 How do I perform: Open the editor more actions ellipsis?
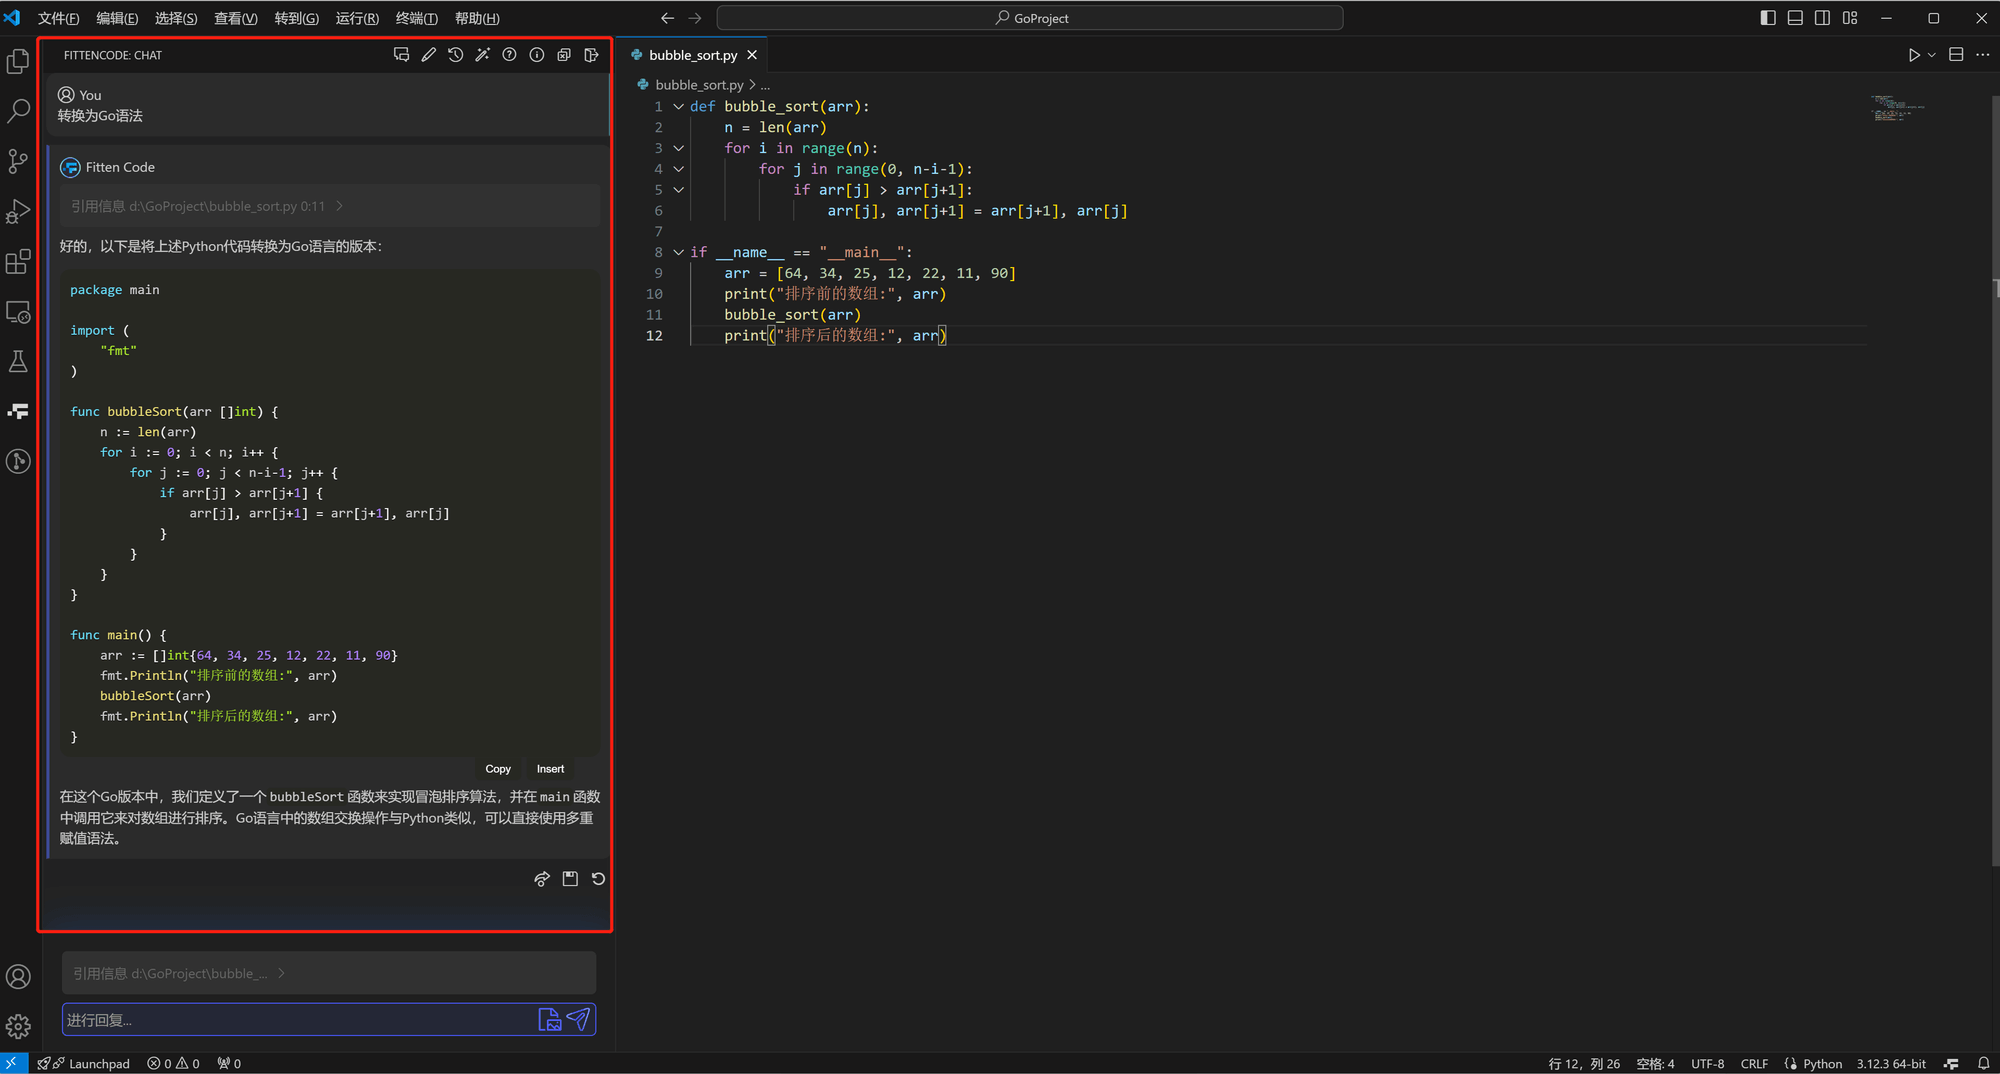[x=1983, y=55]
